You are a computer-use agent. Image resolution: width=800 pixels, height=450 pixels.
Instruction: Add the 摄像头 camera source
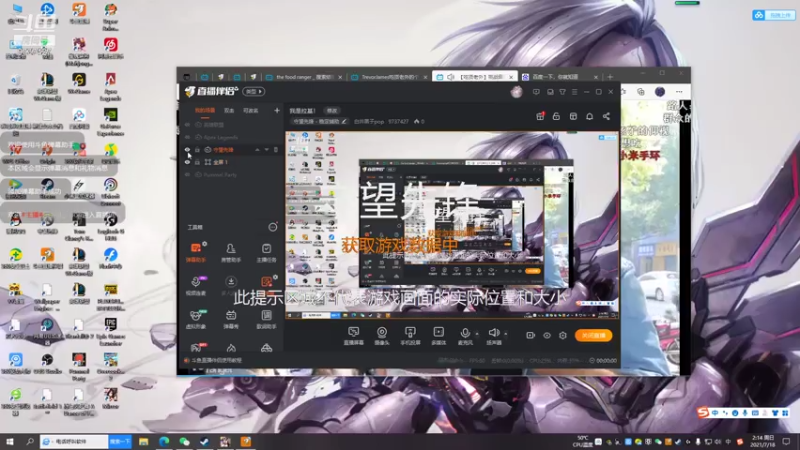382,336
